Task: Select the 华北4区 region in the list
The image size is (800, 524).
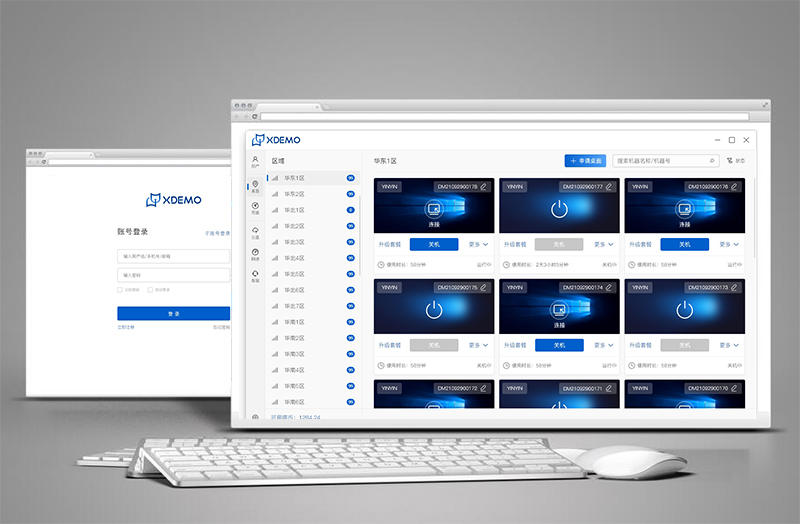Action: (x=312, y=258)
